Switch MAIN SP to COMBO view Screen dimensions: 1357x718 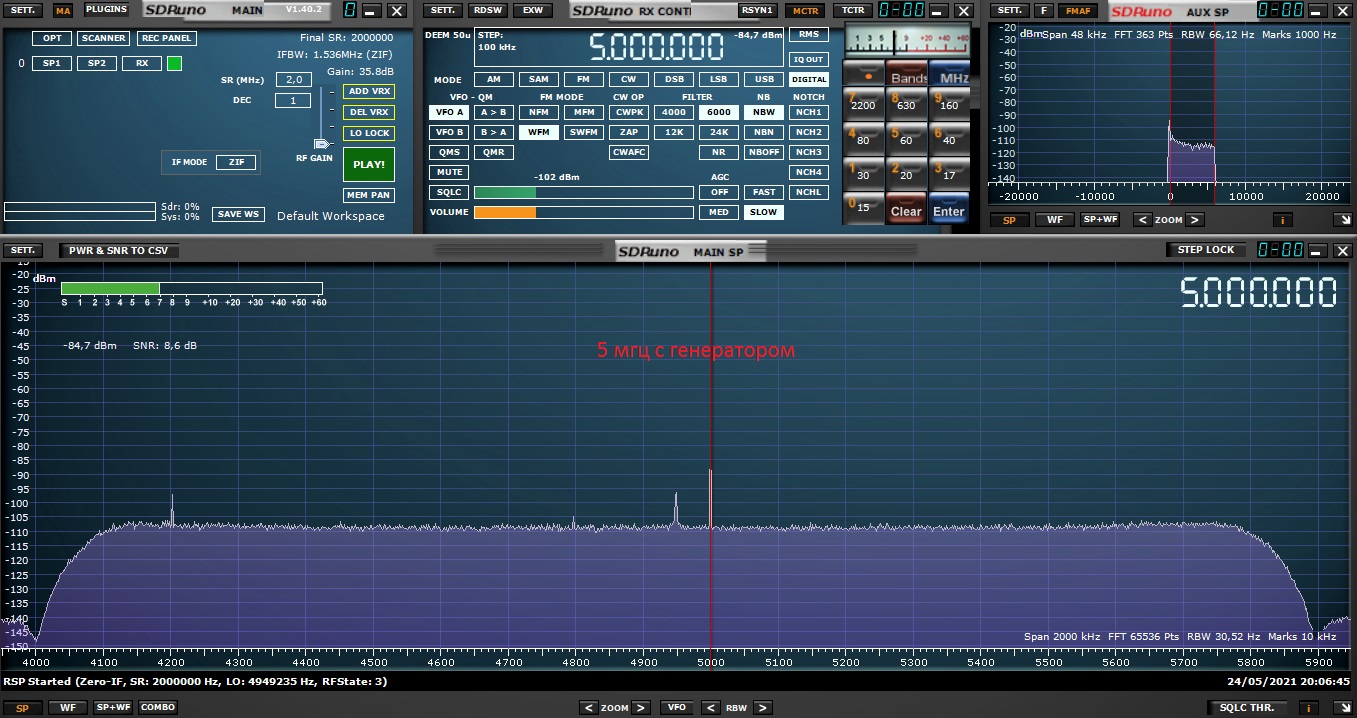pyautogui.click(x=157, y=707)
